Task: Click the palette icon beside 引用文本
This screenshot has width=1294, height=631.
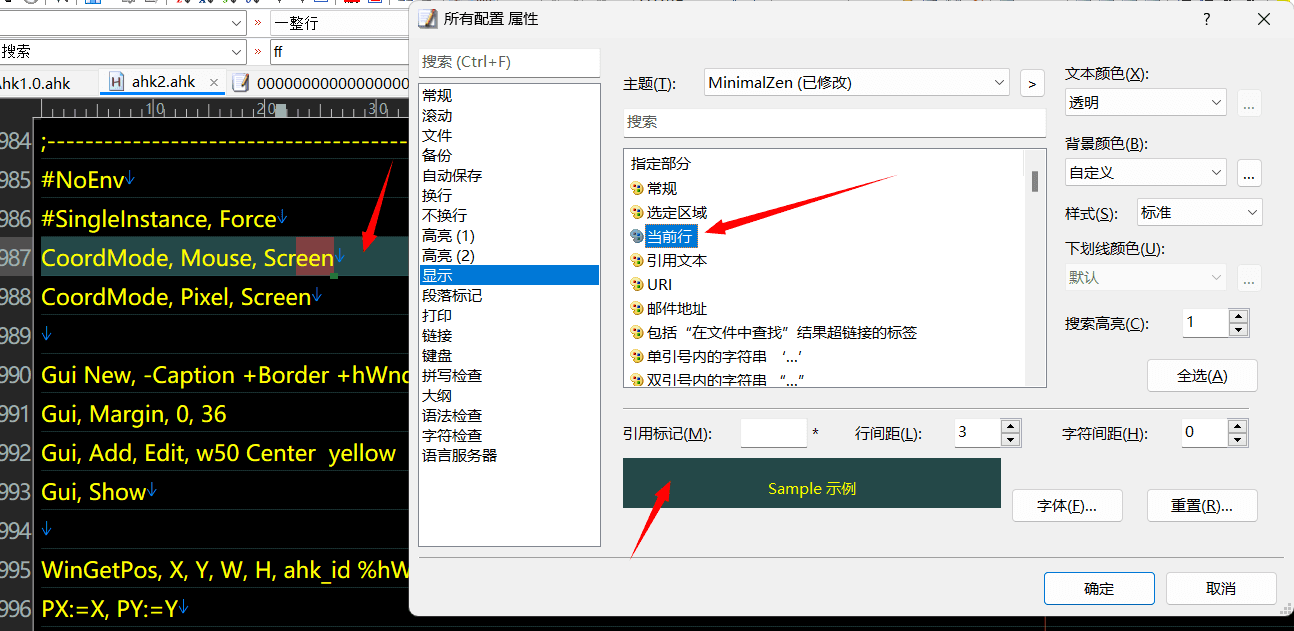Action: tap(637, 260)
